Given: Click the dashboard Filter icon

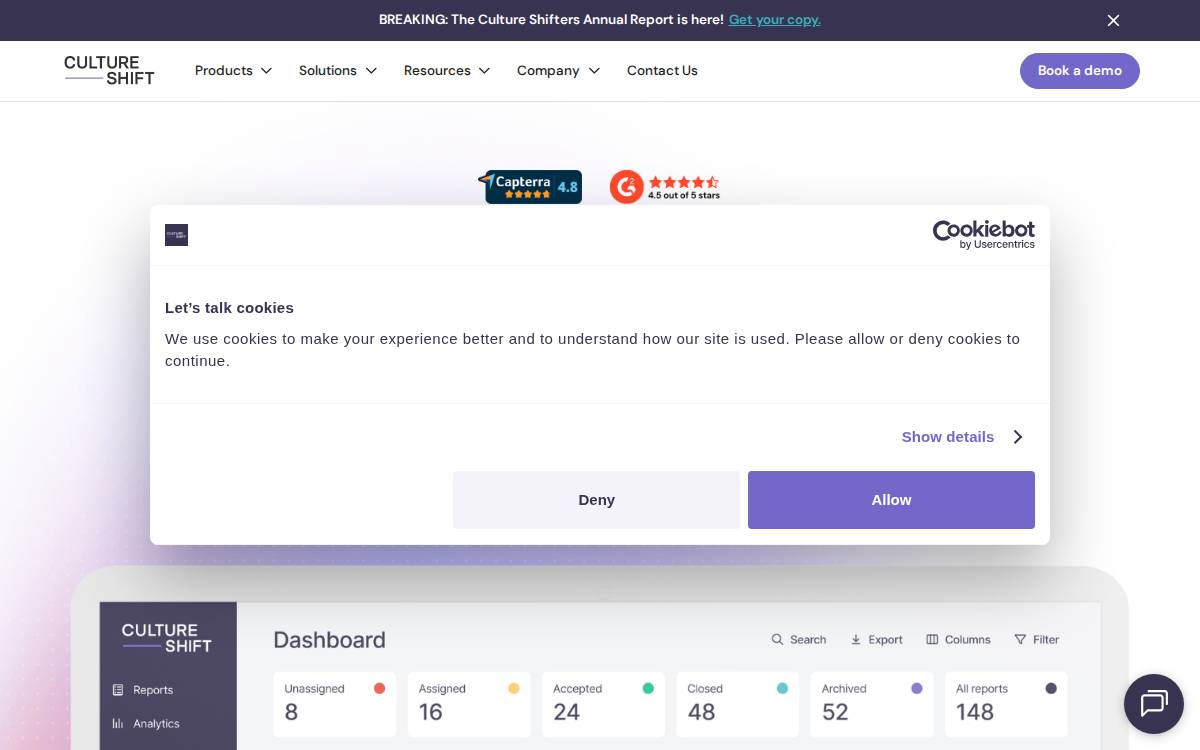Looking at the screenshot, I should tap(1020, 640).
